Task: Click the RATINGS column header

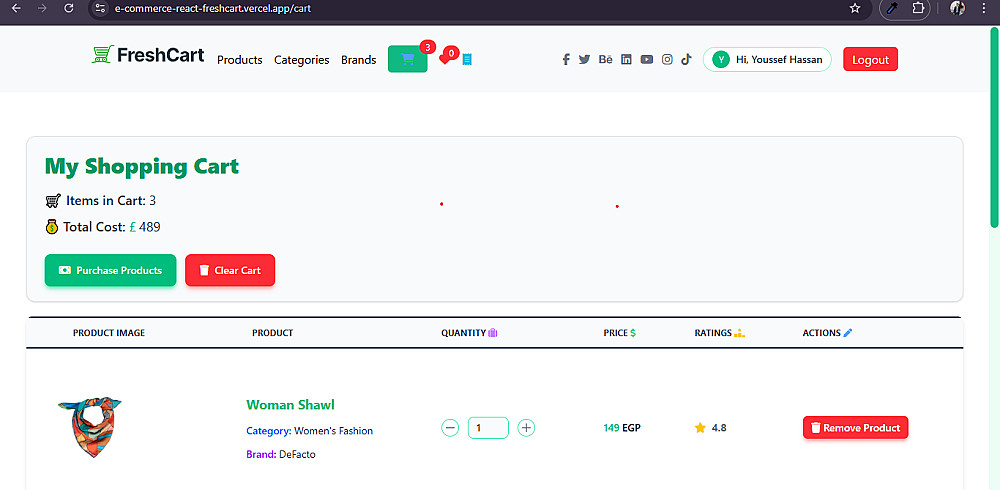Action: 719,332
